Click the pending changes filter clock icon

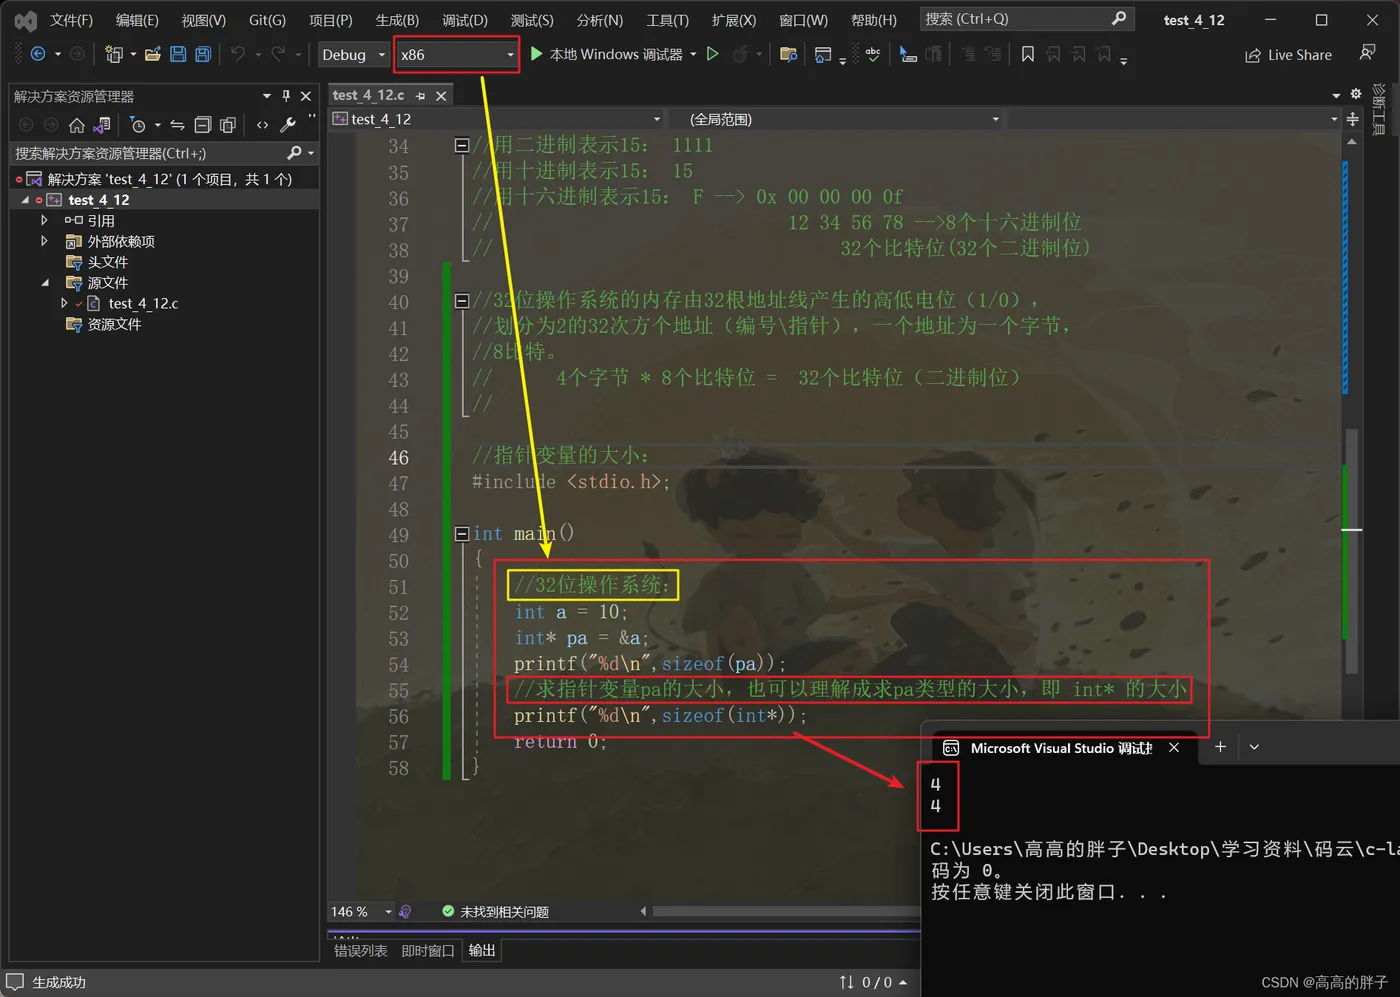pos(138,125)
